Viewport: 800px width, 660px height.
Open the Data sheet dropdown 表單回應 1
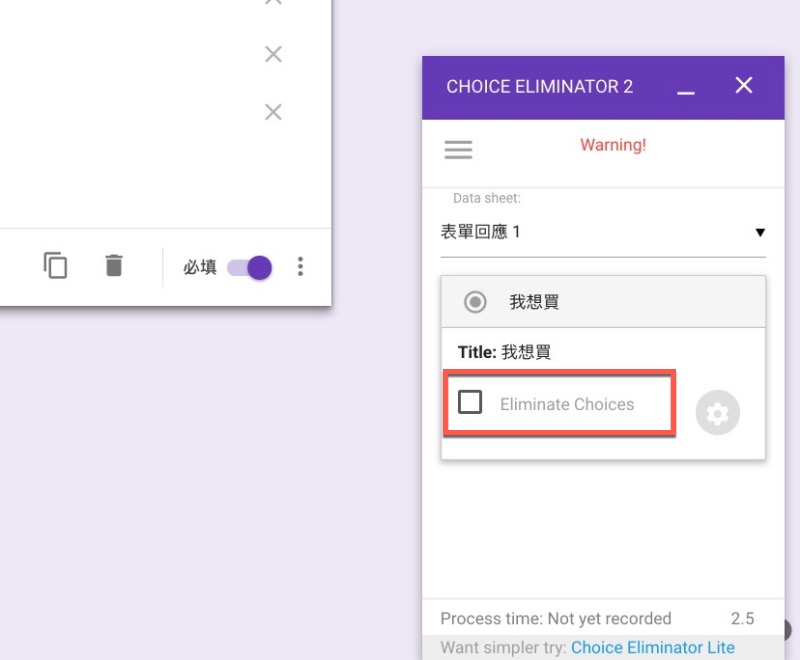[x=603, y=232]
